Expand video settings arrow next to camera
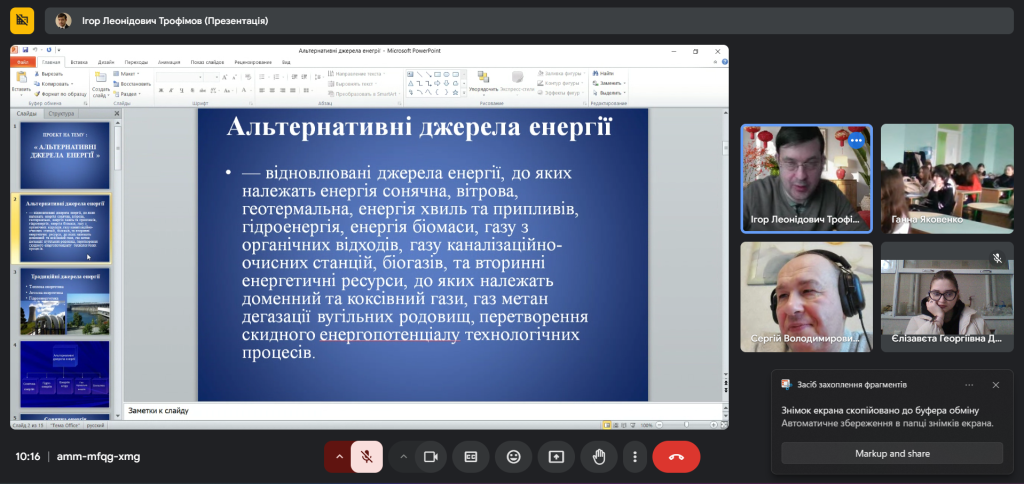 pos(404,457)
